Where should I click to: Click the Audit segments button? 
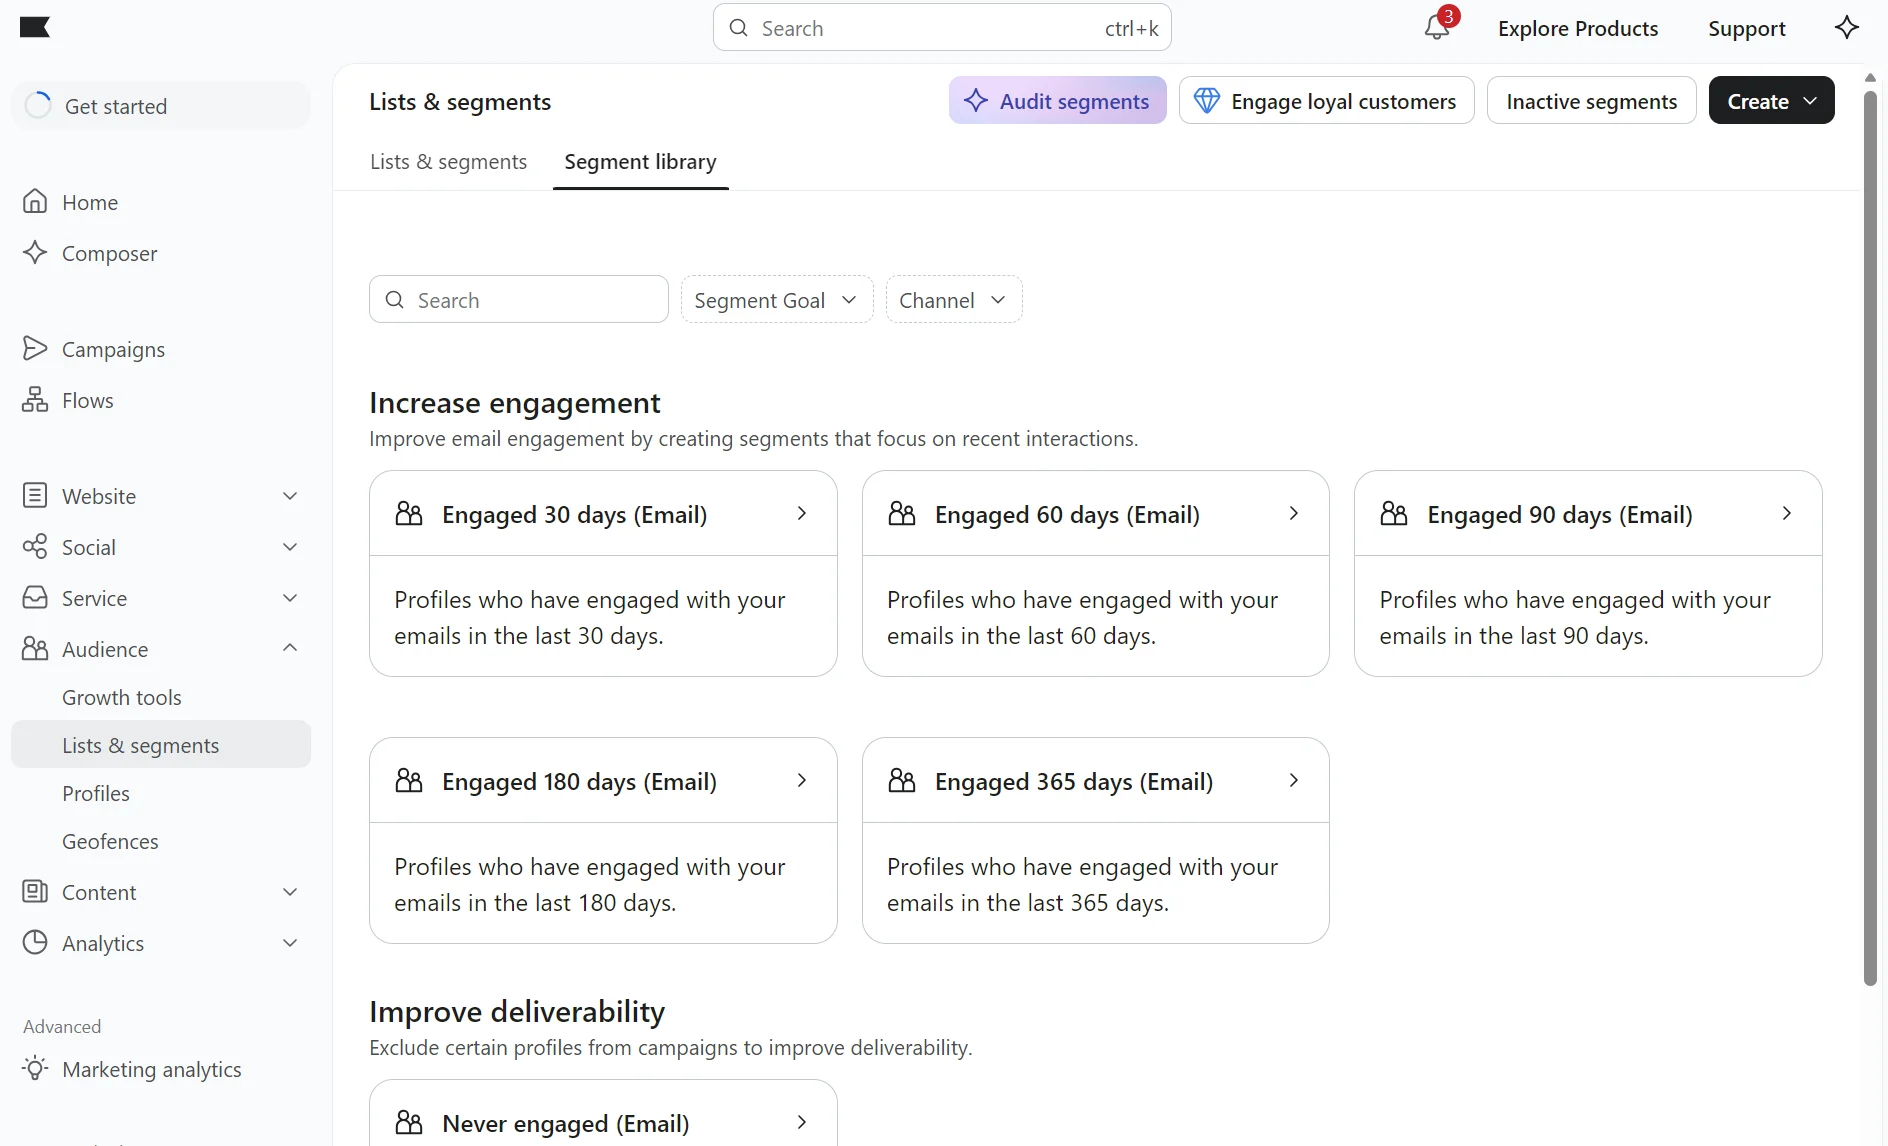[1057, 101]
